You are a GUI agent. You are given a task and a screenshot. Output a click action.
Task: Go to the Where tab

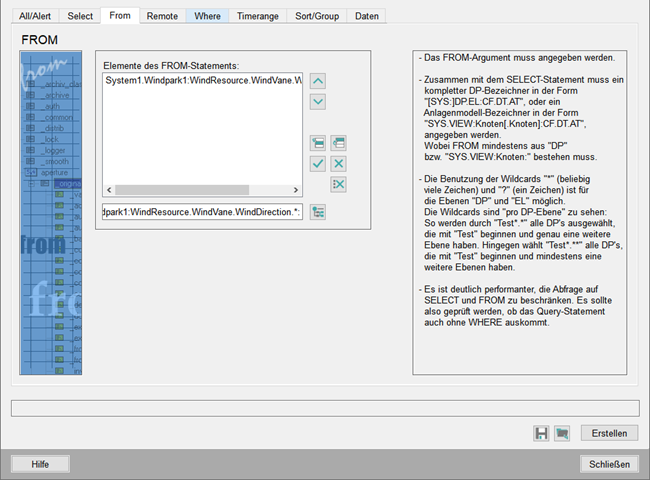pyautogui.click(x=208, y=16)
